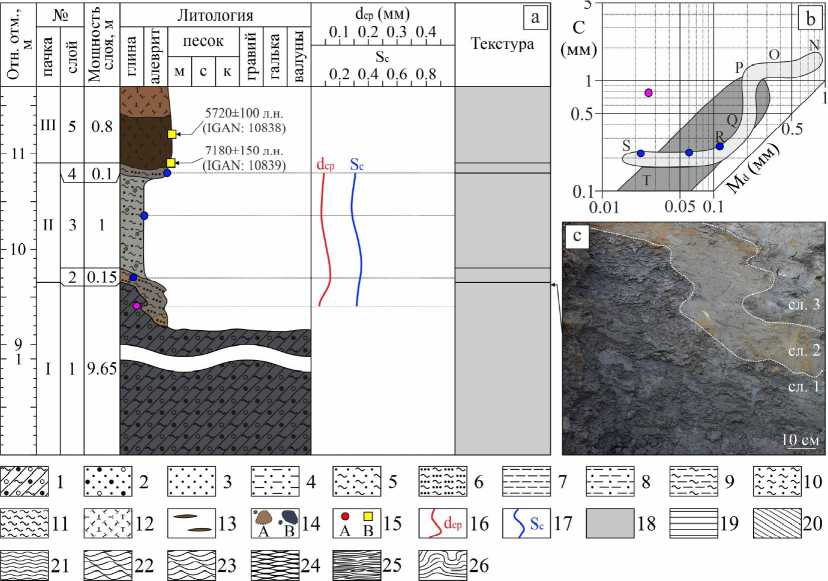The image size is (828, 581).
Task: Select the blue Sc curve legend box 17
Action: tap(526, 523)
